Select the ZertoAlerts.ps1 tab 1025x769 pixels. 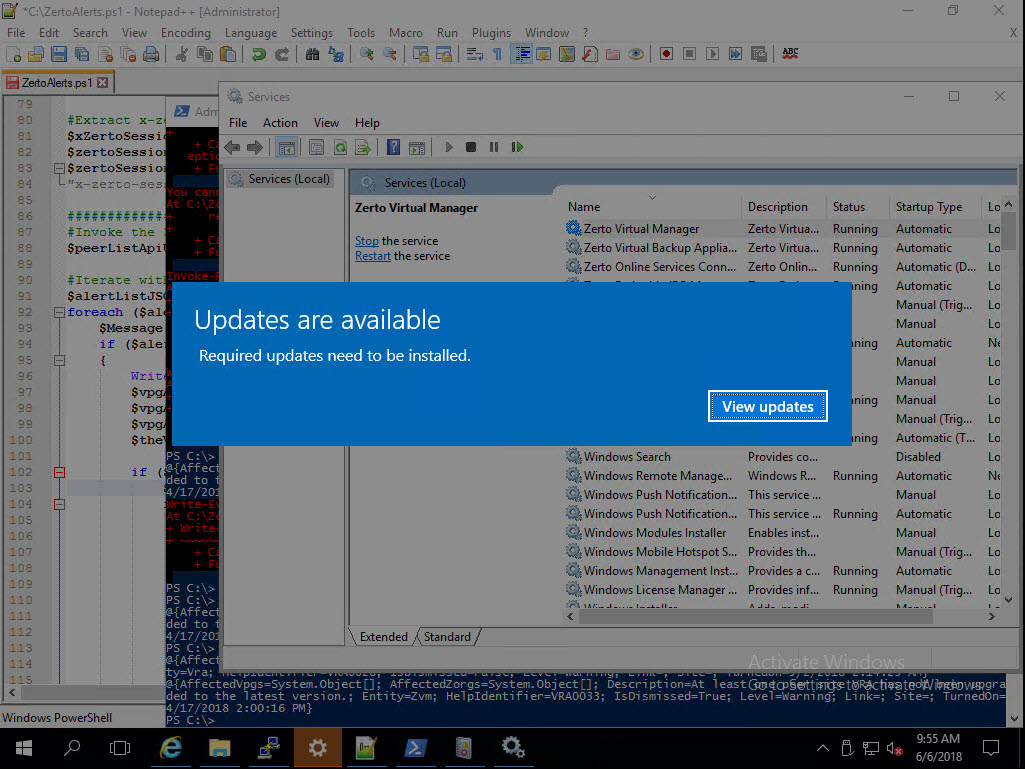pyautogui.click(x=57, y=82)
